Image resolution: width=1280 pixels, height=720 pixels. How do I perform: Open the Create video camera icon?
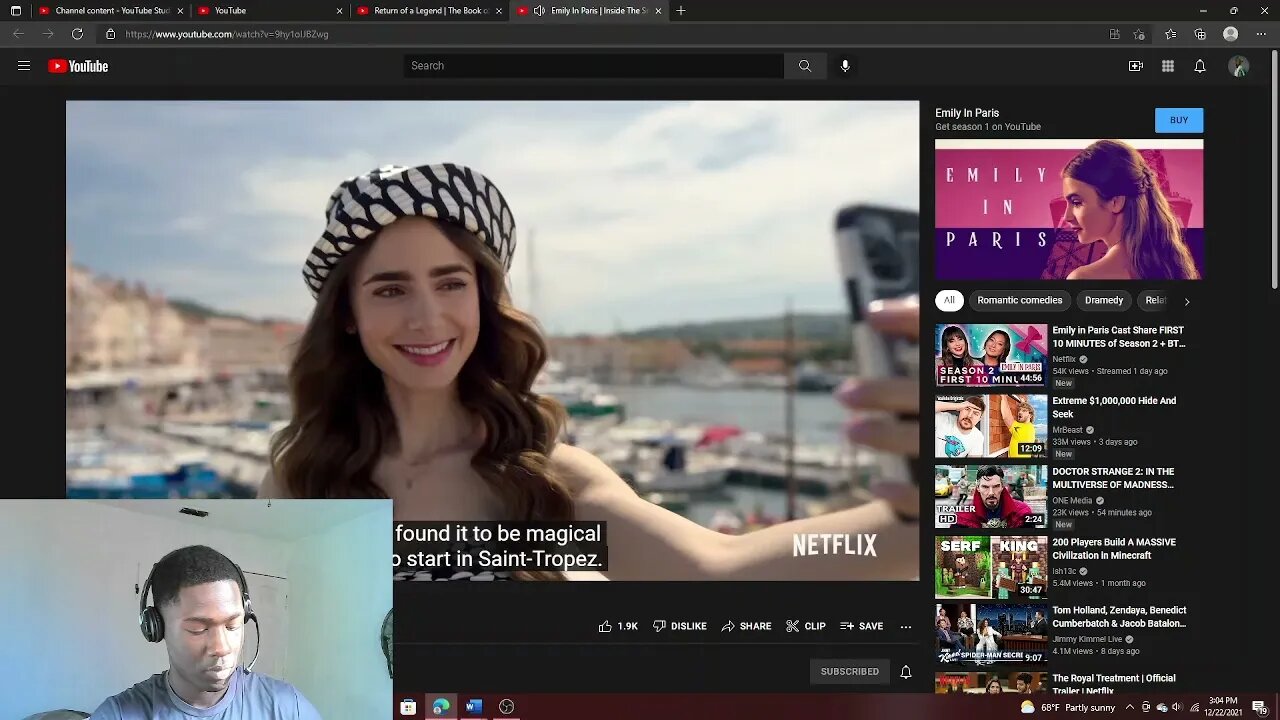click(x=1135, y=66)
